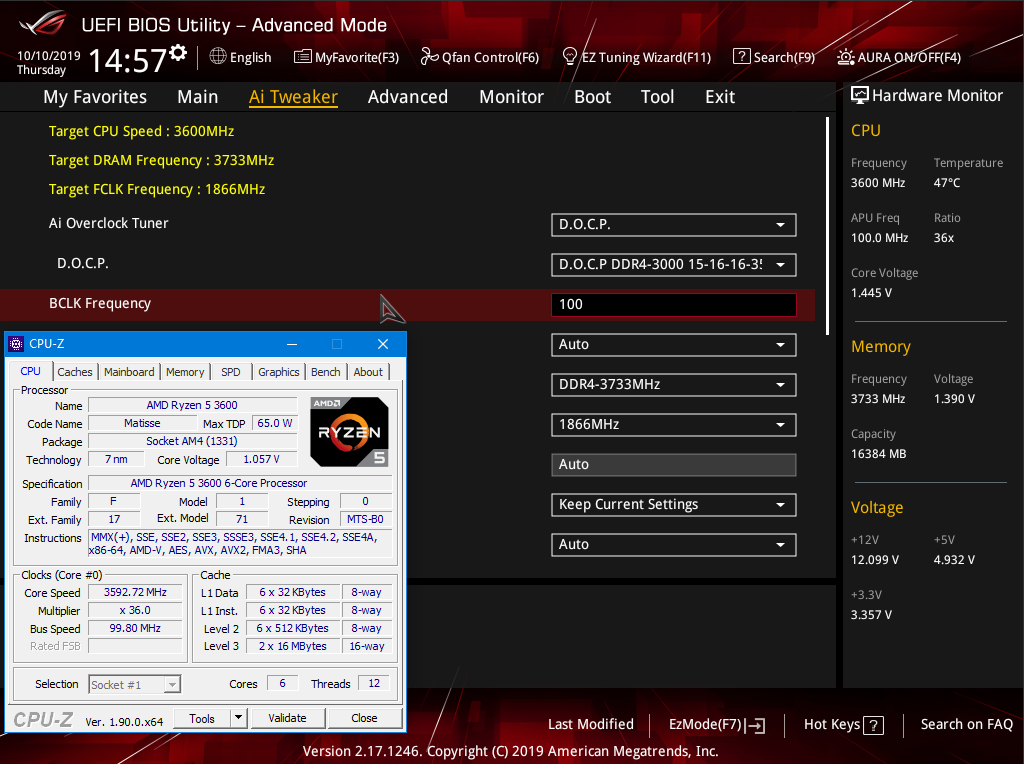Click the English language globe icon
The height and width of the screenshot is (764, 1024).
click(x=218, y=56)
